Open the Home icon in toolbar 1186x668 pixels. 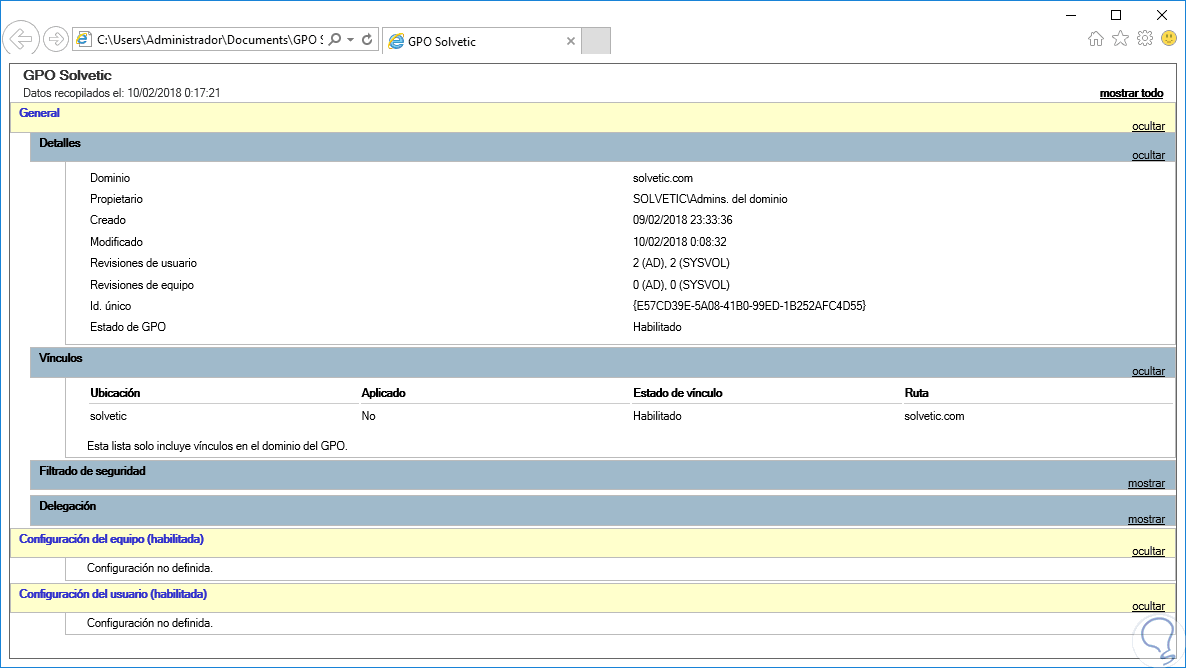pos(1095,39)
